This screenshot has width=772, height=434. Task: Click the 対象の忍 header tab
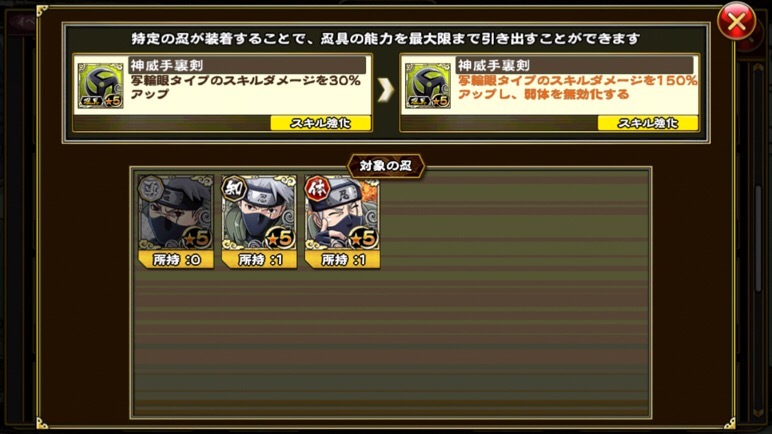[x=386, y=166]
